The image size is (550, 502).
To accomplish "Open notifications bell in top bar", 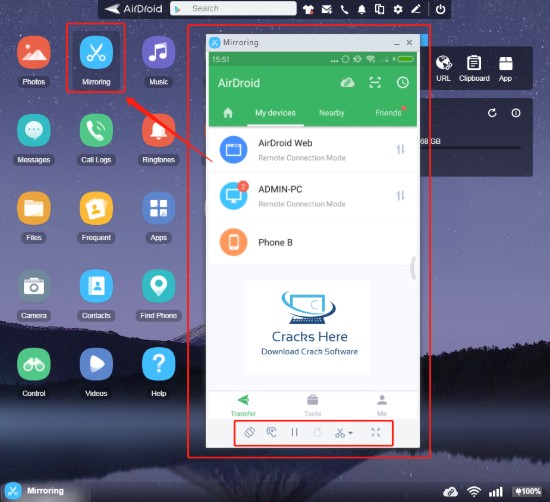I will [x=362, y=9].
